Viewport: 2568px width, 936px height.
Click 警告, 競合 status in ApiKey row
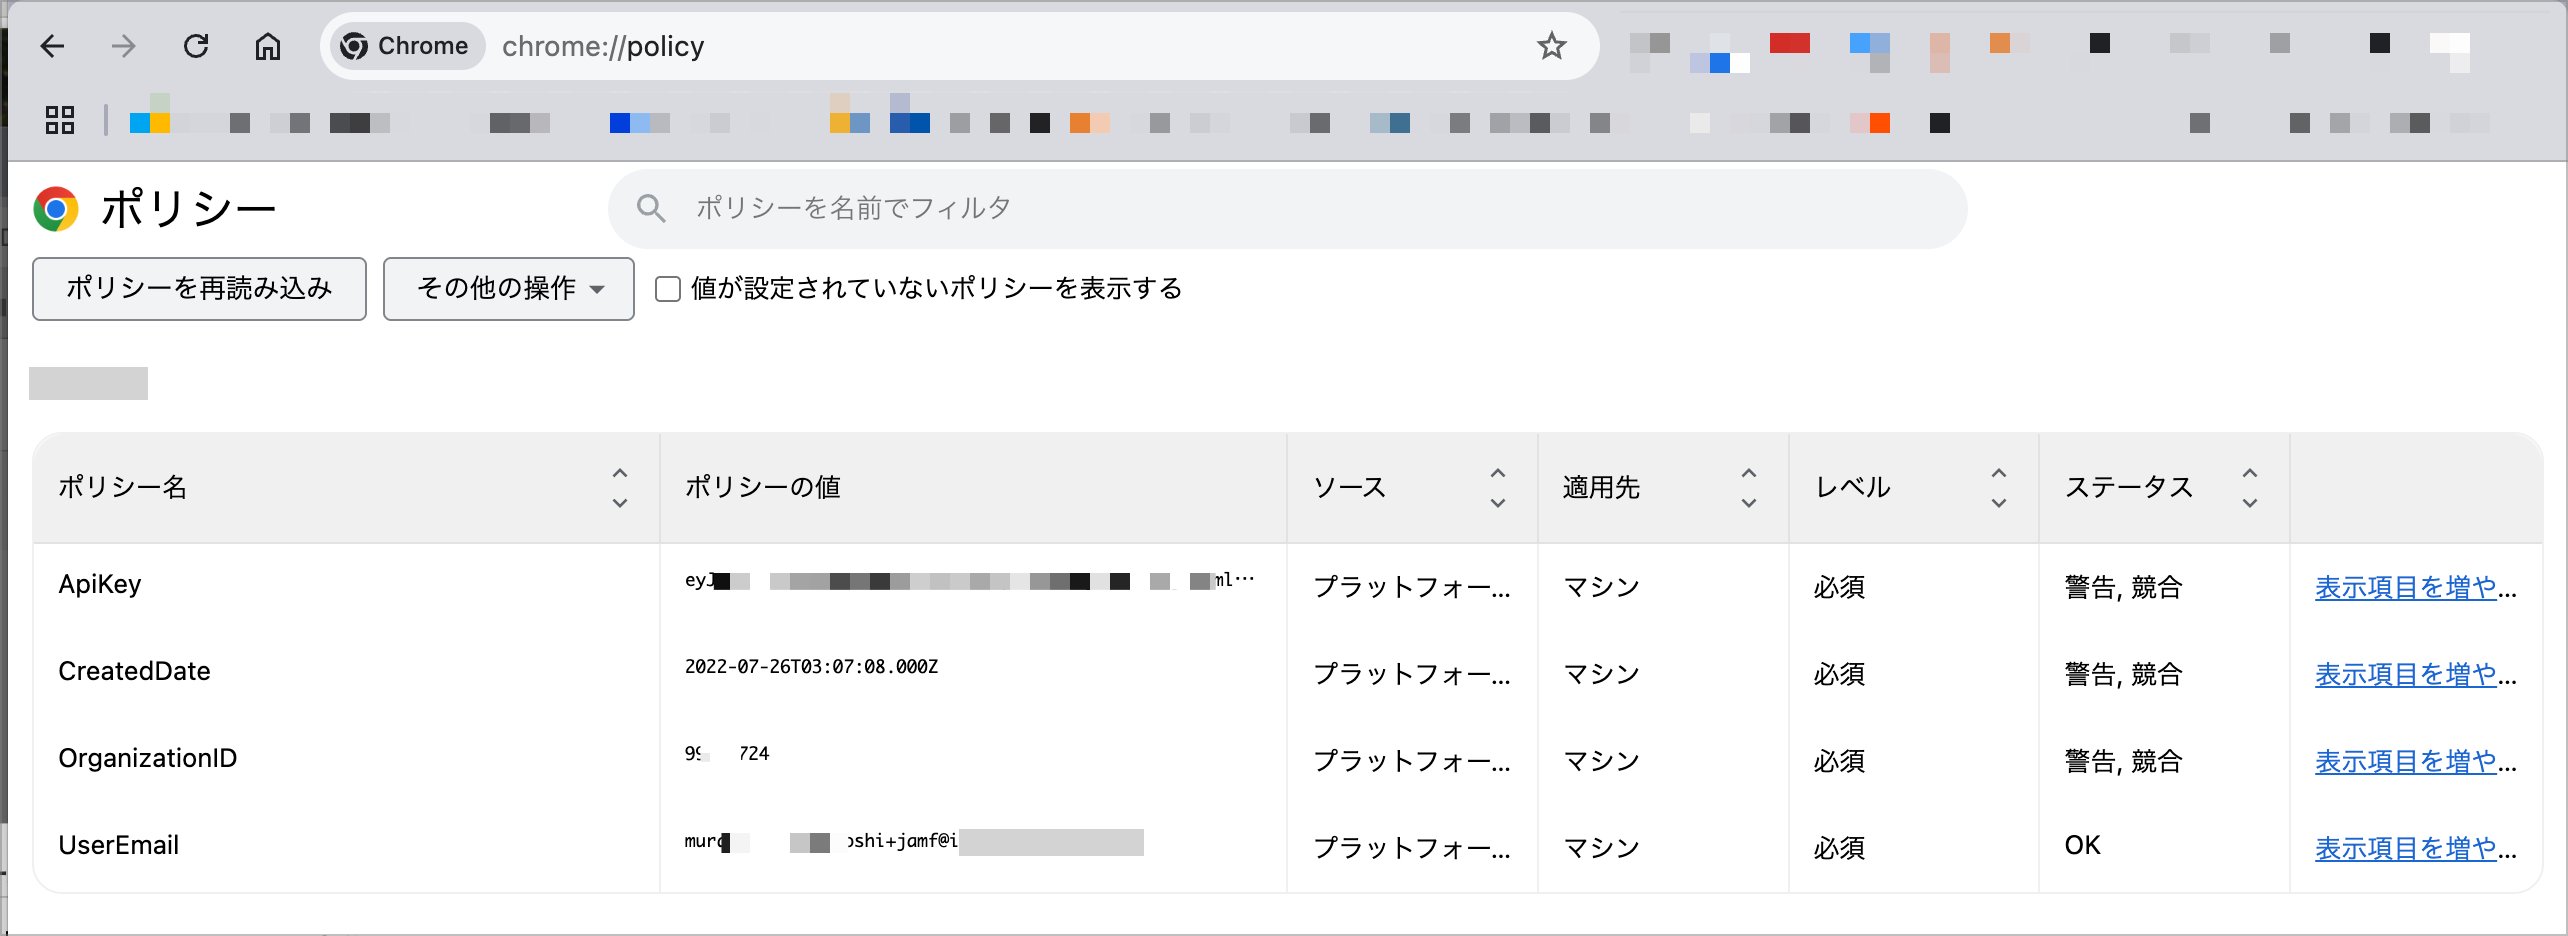click(x=2123, y=587)
